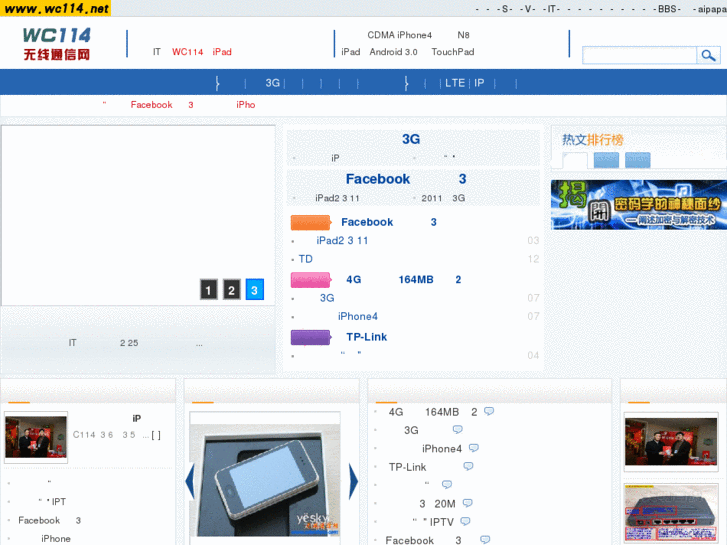Open the IP navigation menu item
727x545 pixels.
(479, 83)
